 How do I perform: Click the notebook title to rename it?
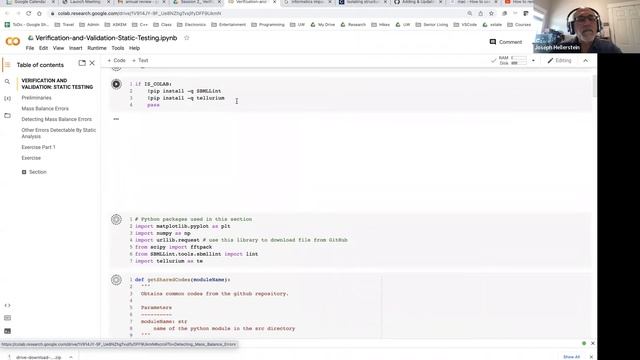tap(106, 38)
